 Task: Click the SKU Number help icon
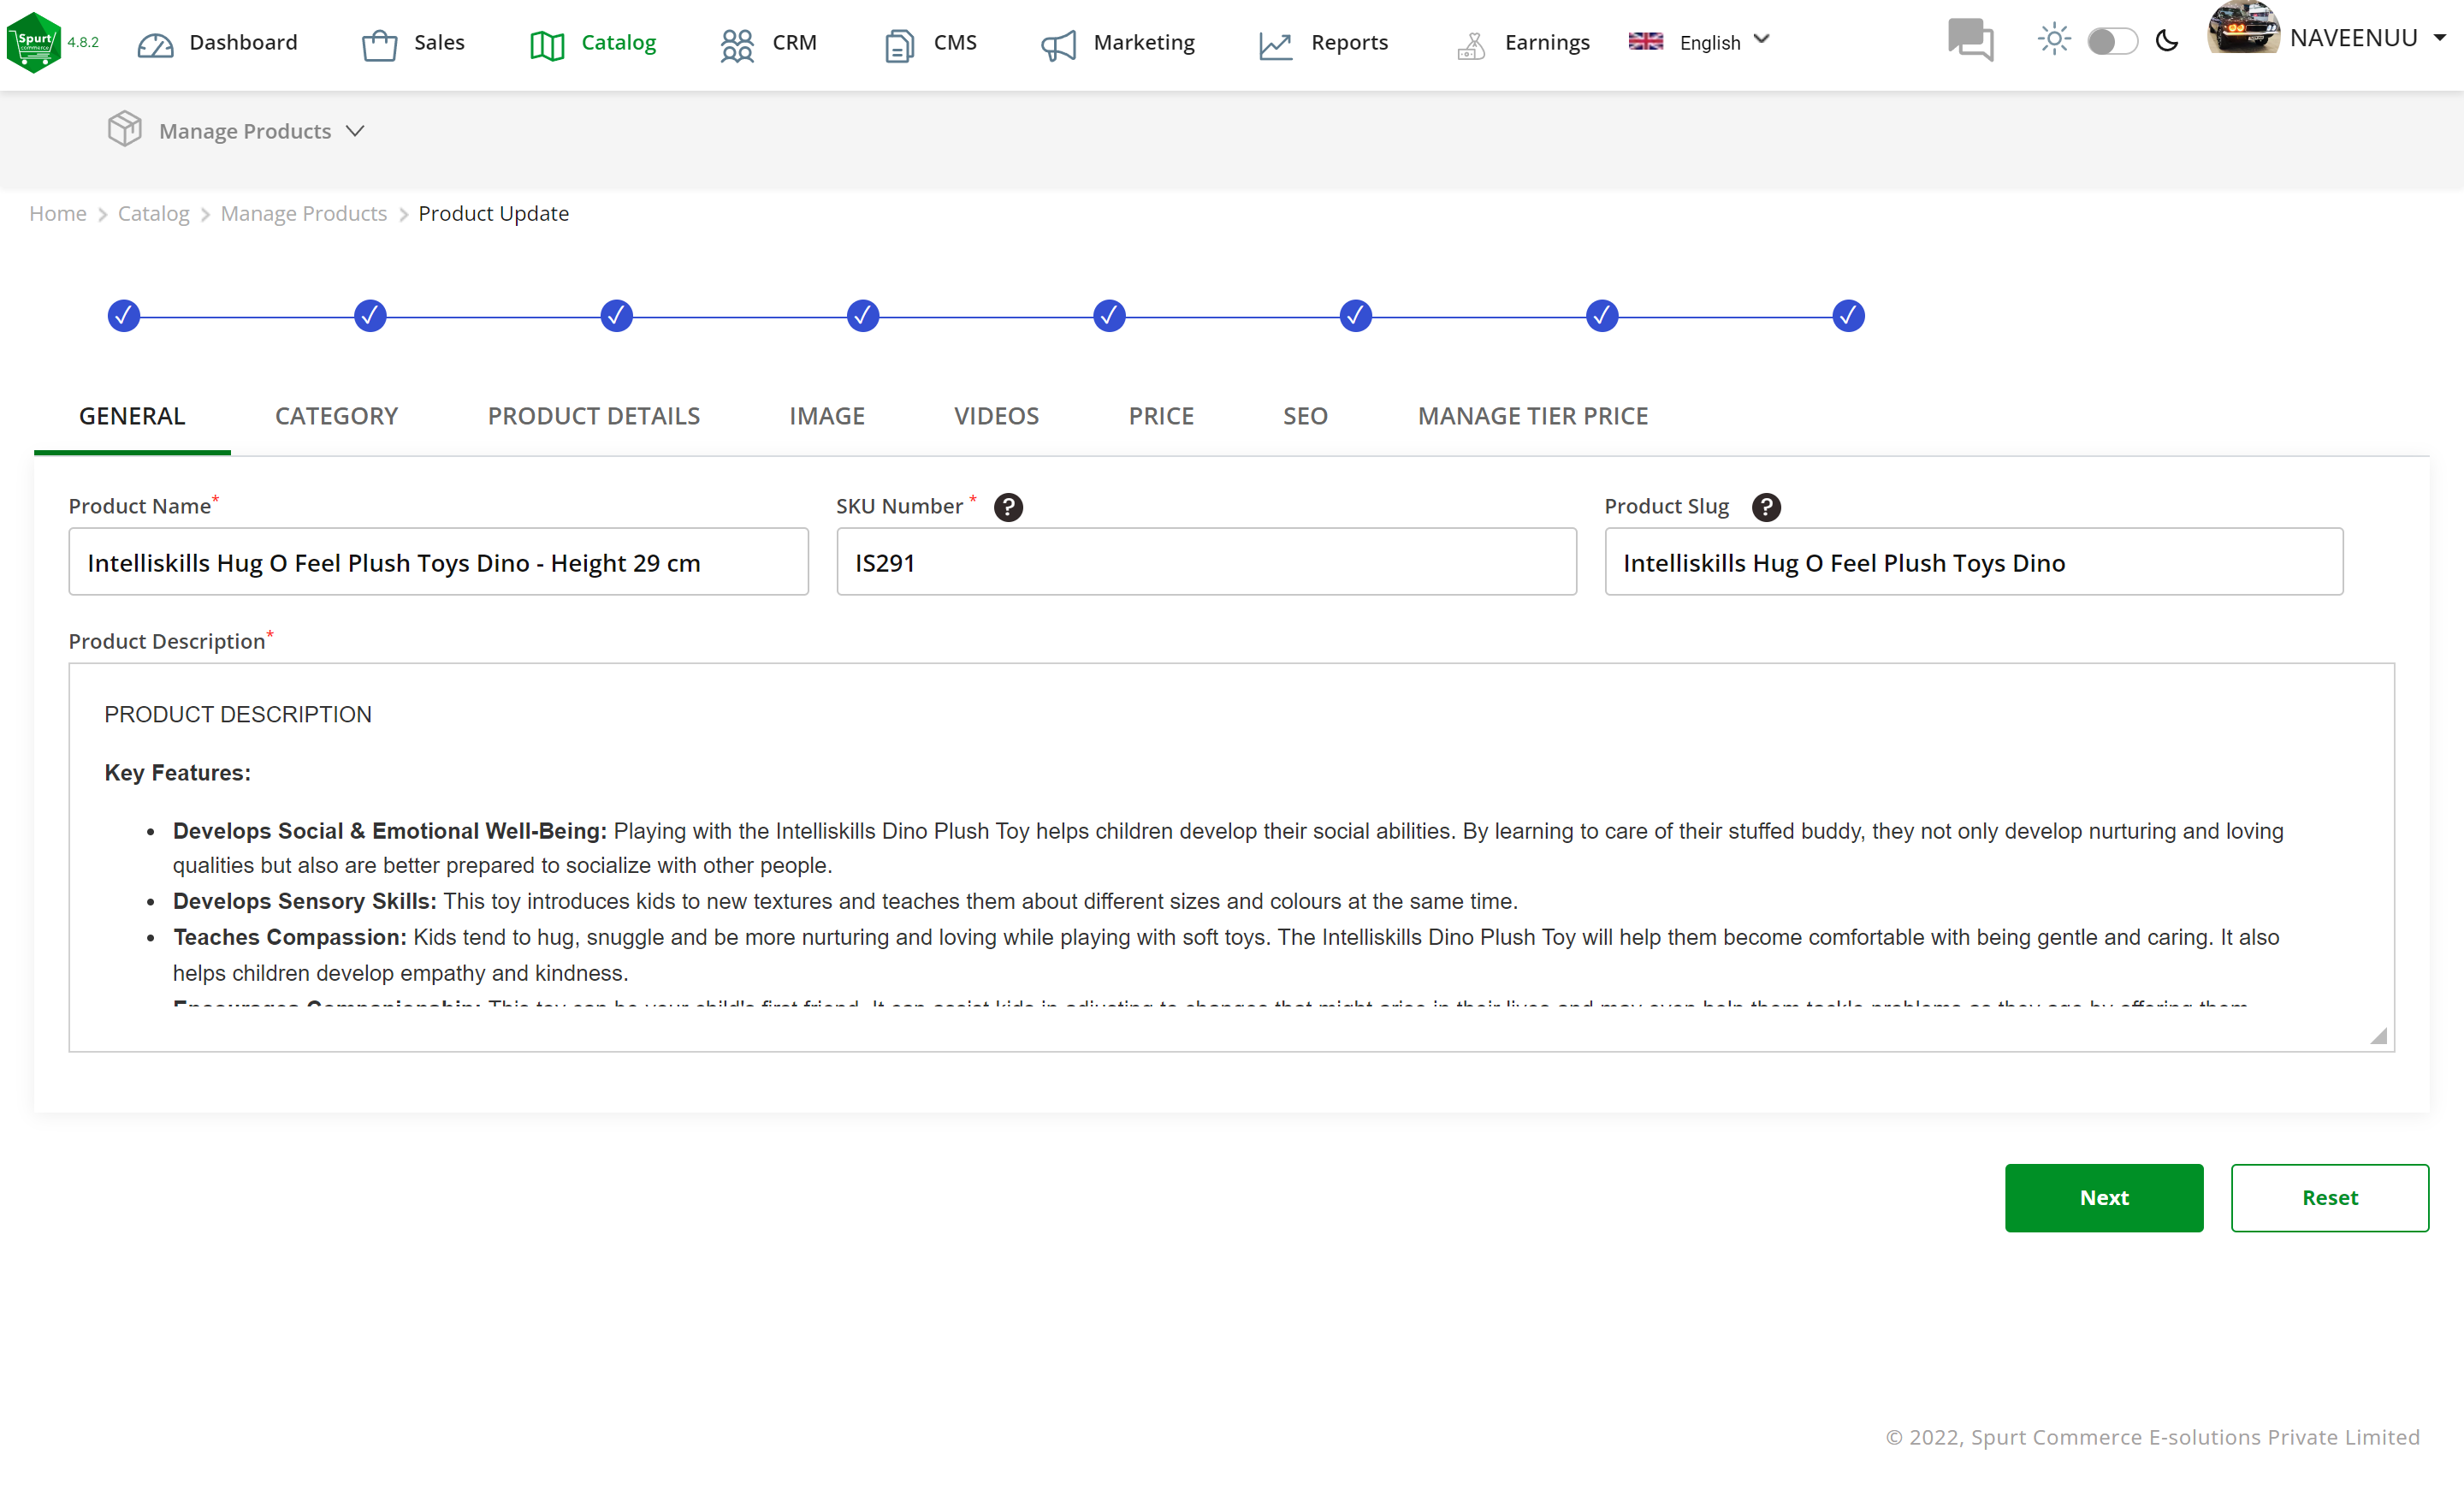tap(1008, 507)
